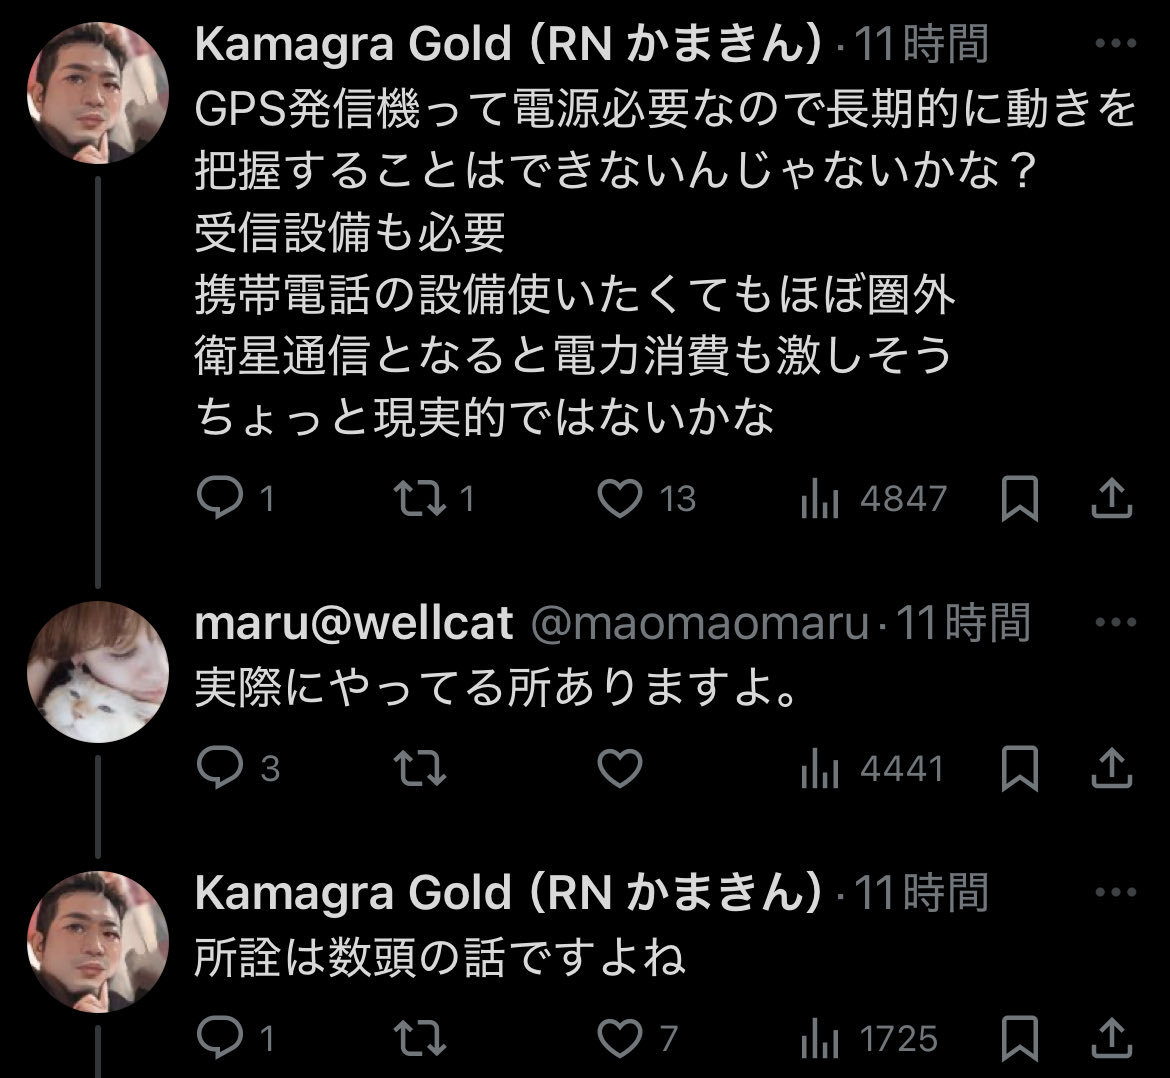
Task: Reply to the GPS発信機 tweet
Action: pyautogui.click(x=215, y=498)
